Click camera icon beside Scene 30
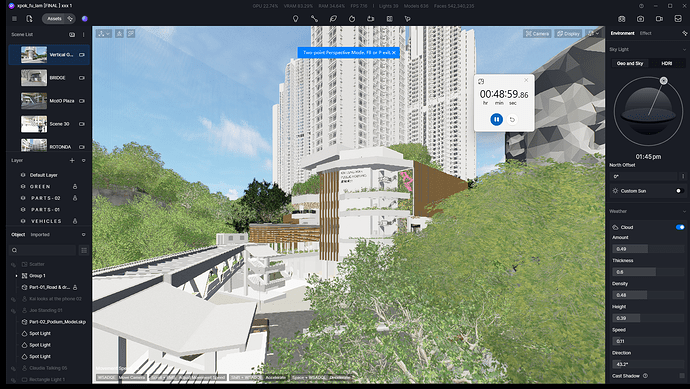This screenshot has width=690, height=389. click(x=82, y=124)
